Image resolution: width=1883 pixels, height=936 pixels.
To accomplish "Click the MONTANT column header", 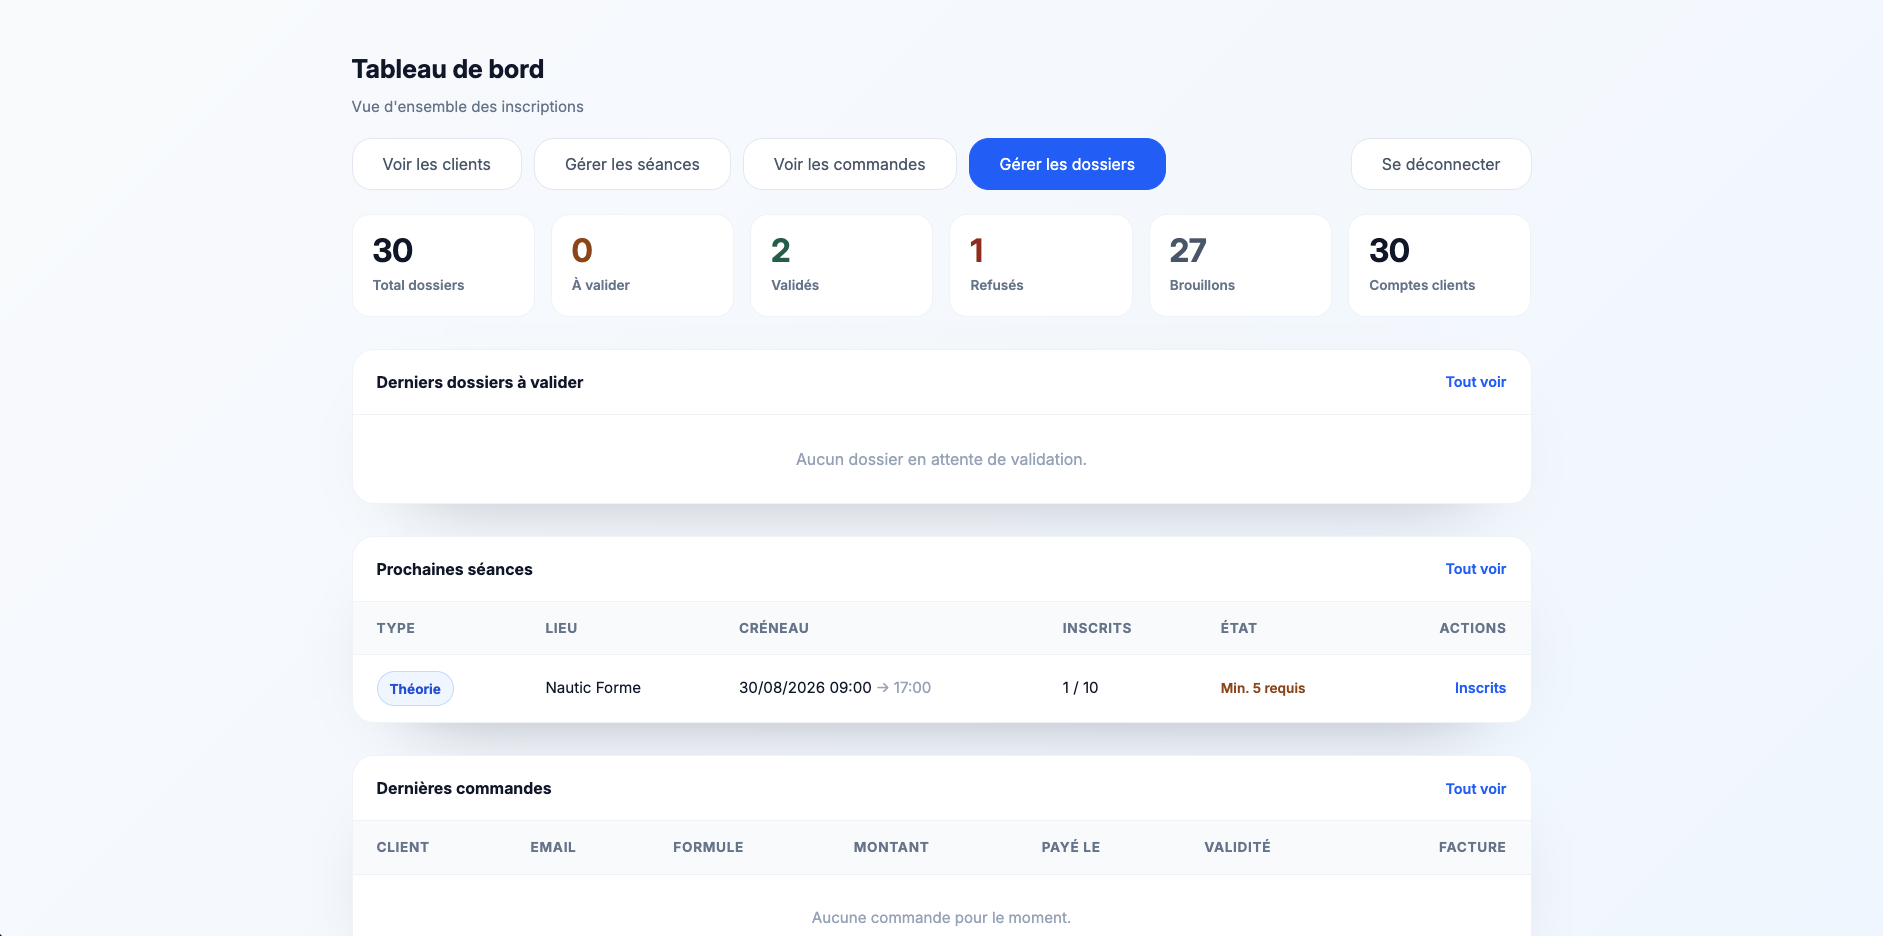I will click(x=891, y=847).
